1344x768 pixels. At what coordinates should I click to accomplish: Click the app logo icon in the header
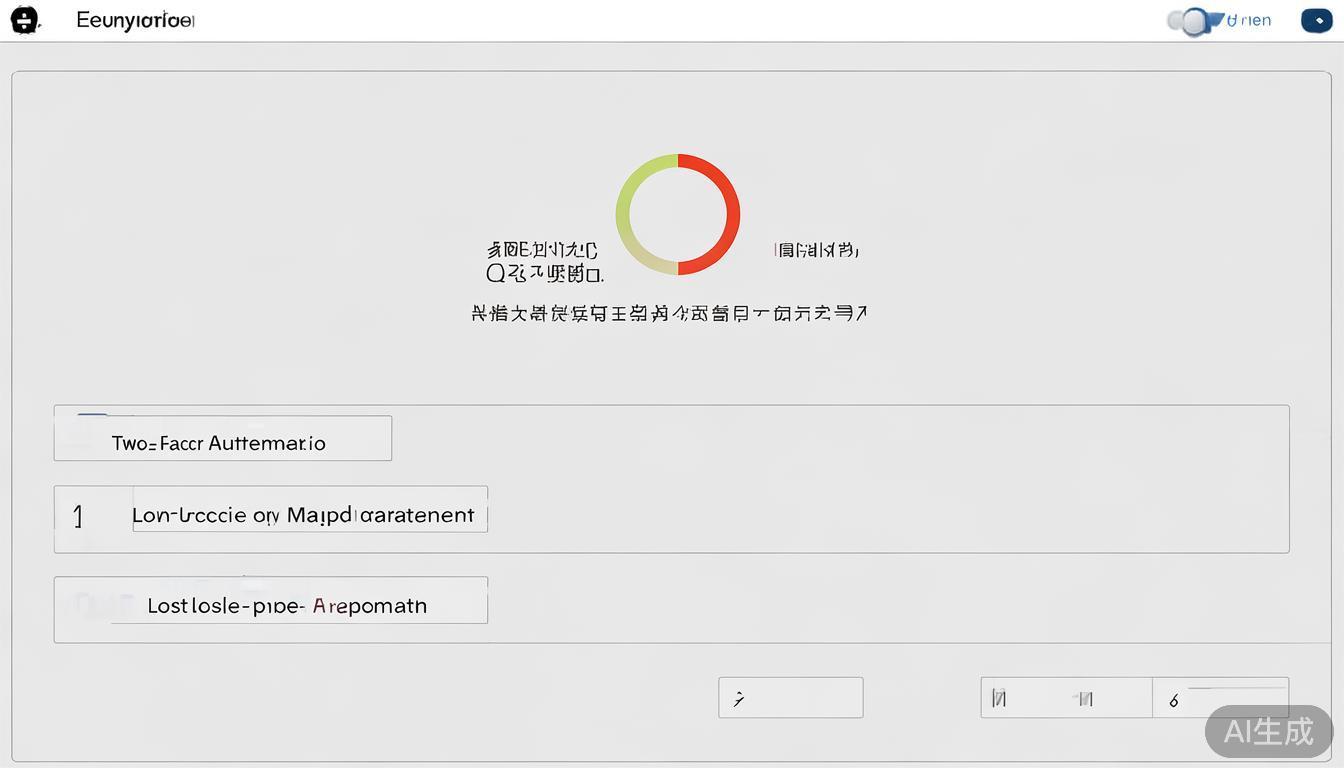(x=24, y=20)
